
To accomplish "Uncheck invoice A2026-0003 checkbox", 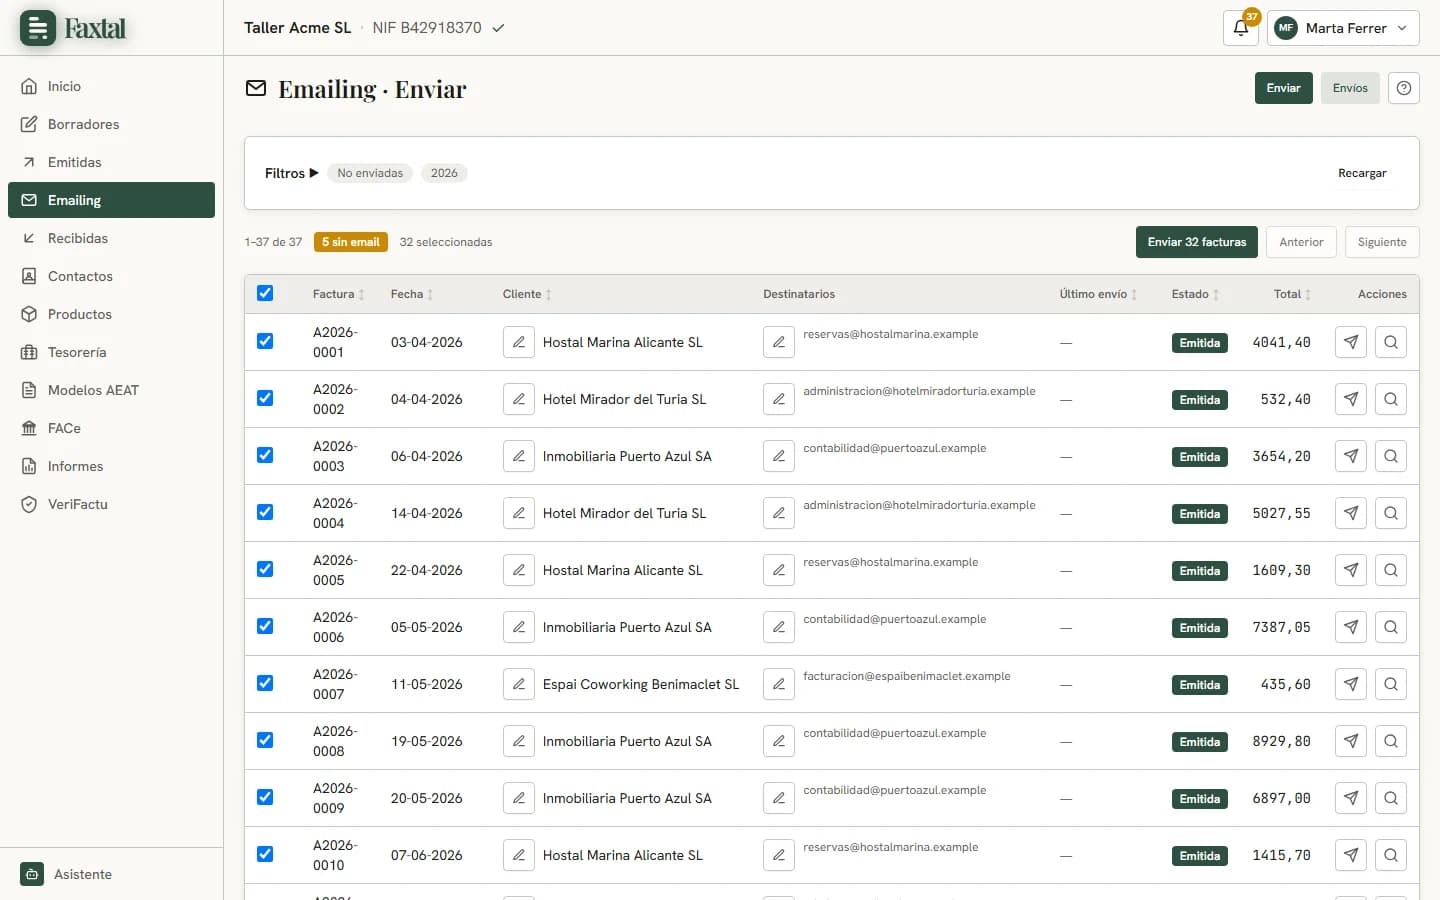I will tap(265, 455).
